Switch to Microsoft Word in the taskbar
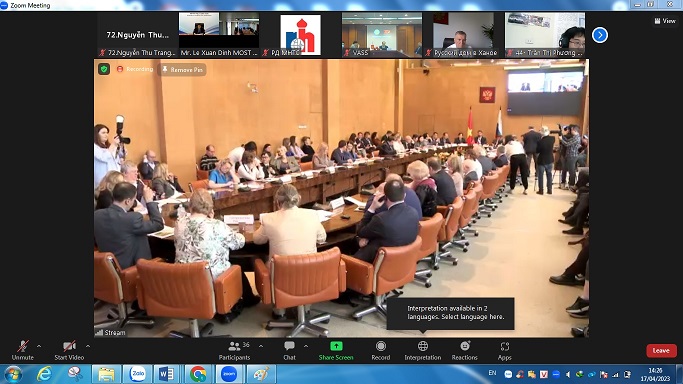The height and width of the screenshot is (384, 683). pyautogui.click(x=167, y=374)
